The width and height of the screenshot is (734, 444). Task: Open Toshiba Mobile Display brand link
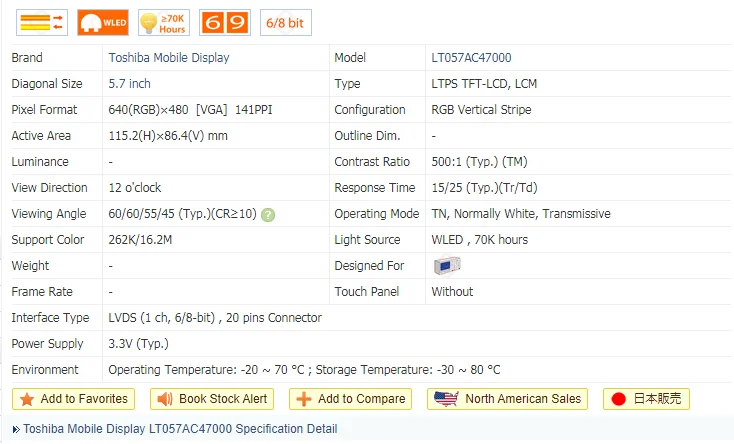click(x=169, y=58)
